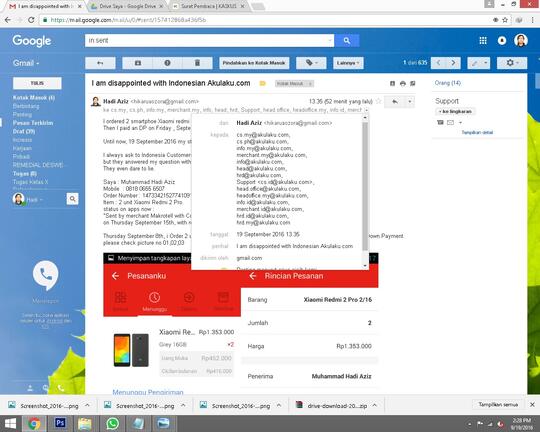Select the Menunggu tab in screenshot

[154, 302]
